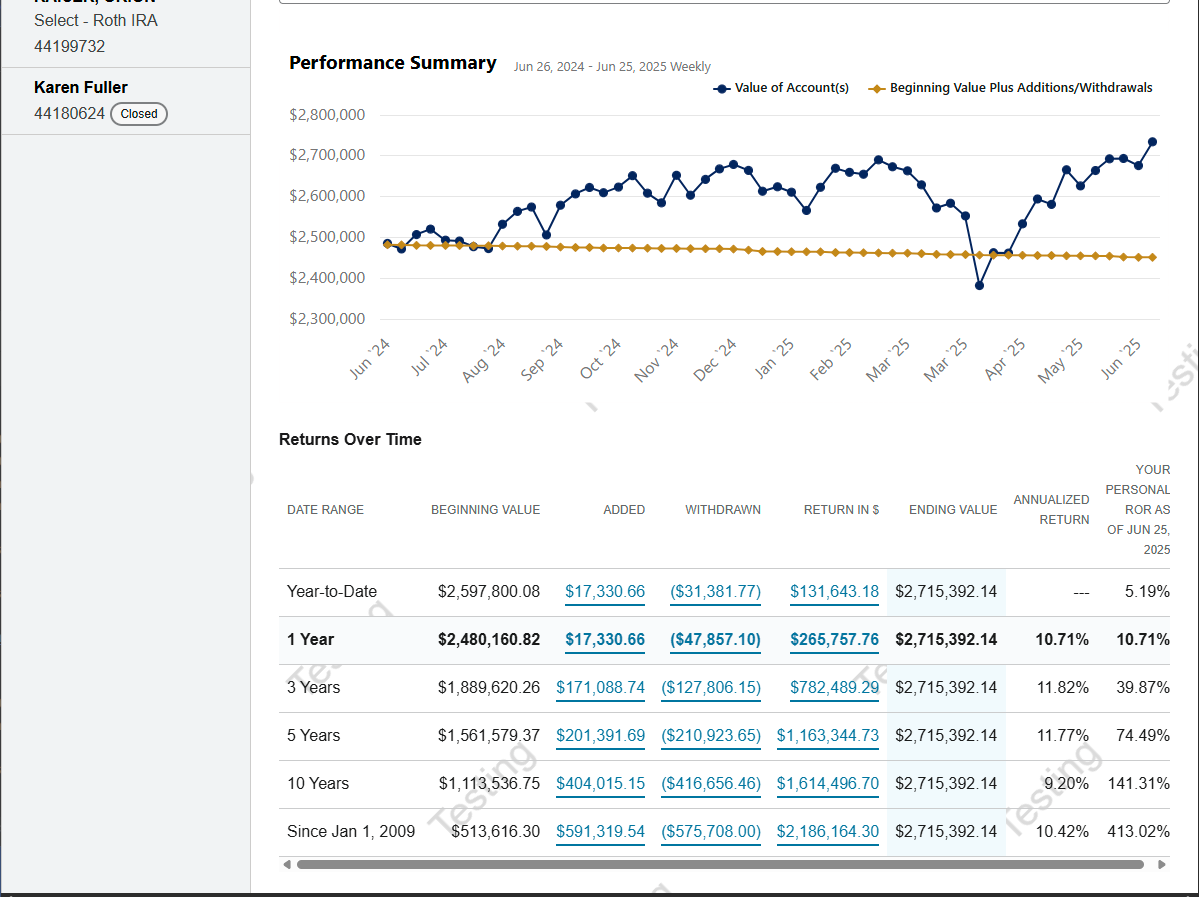Click the table's left scroll arrow
Viewport: 1199px width, 897px height.
pos(287,864)
